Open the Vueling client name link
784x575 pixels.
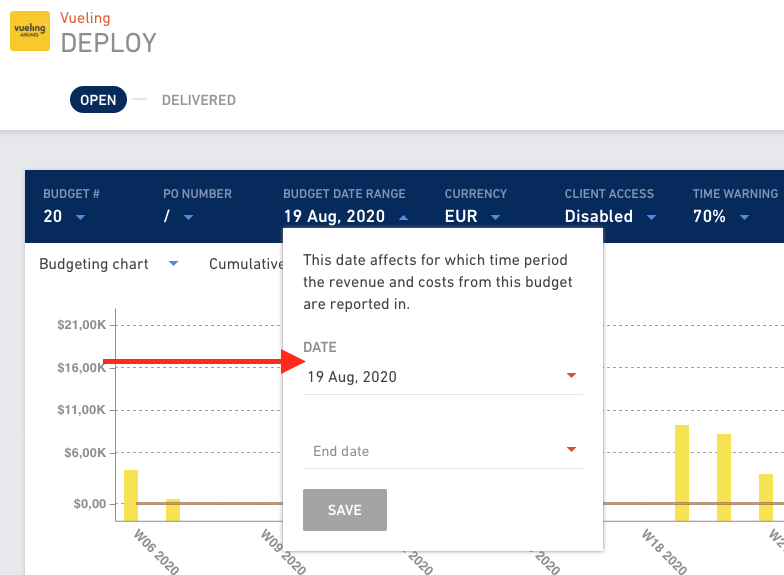[85, 18]
